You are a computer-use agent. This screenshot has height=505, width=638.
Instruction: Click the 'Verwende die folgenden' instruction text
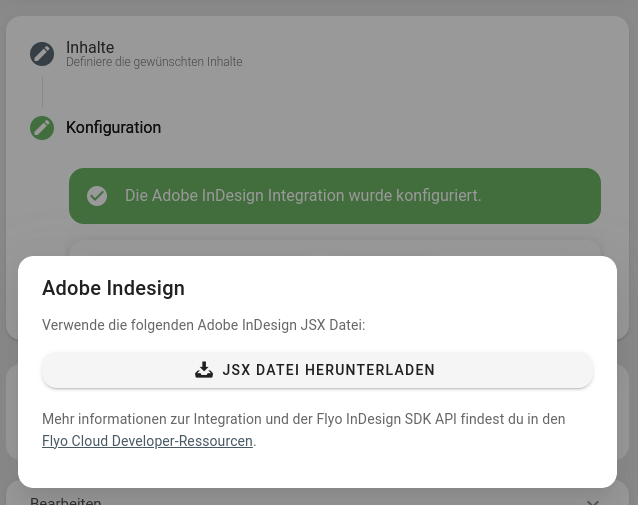pos(118,325)
